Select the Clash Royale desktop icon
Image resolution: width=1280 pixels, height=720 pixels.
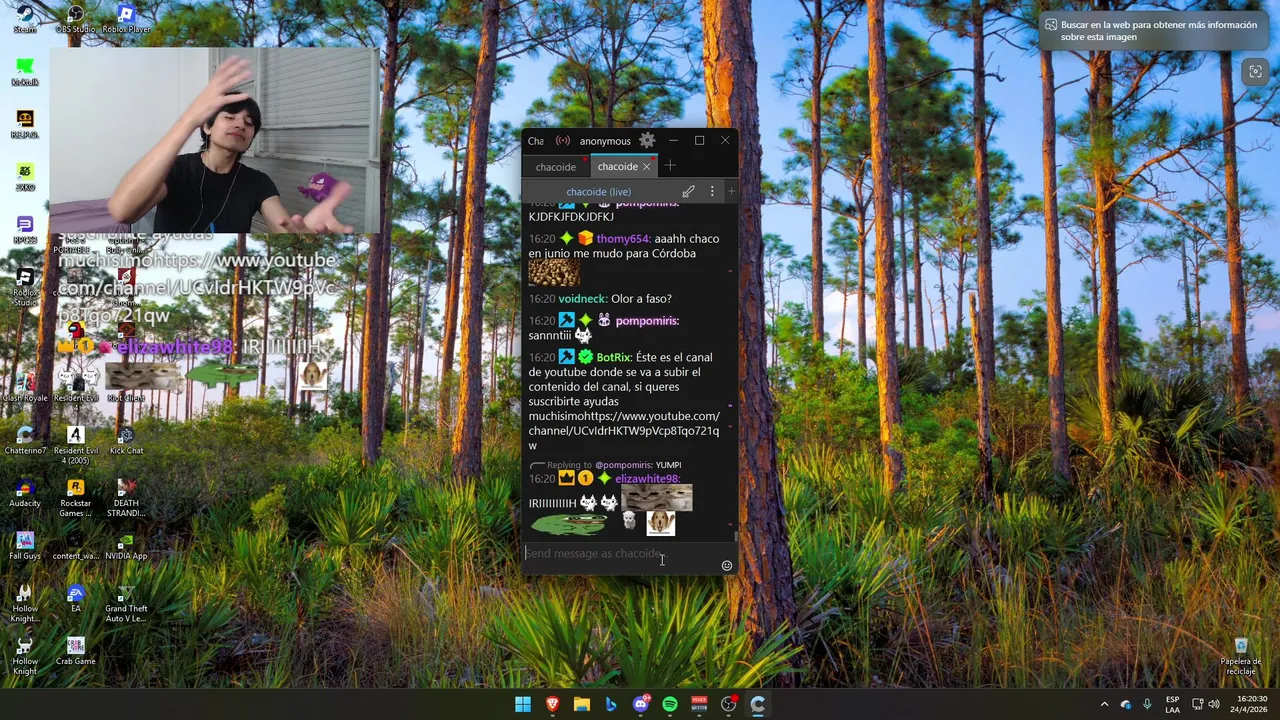(x=25, y=387)
